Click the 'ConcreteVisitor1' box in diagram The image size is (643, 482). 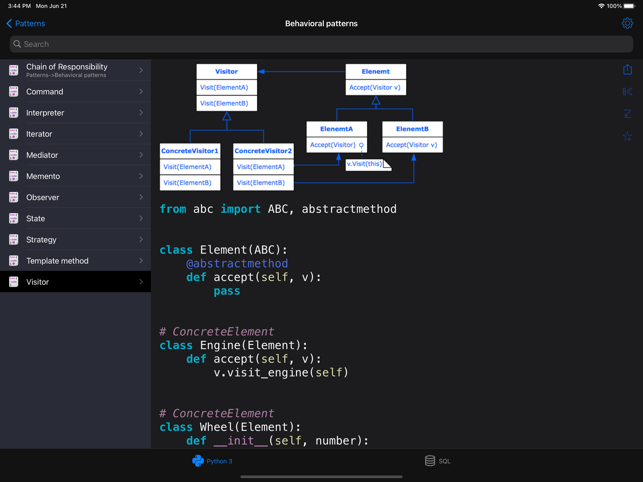[x=190, y=167]
